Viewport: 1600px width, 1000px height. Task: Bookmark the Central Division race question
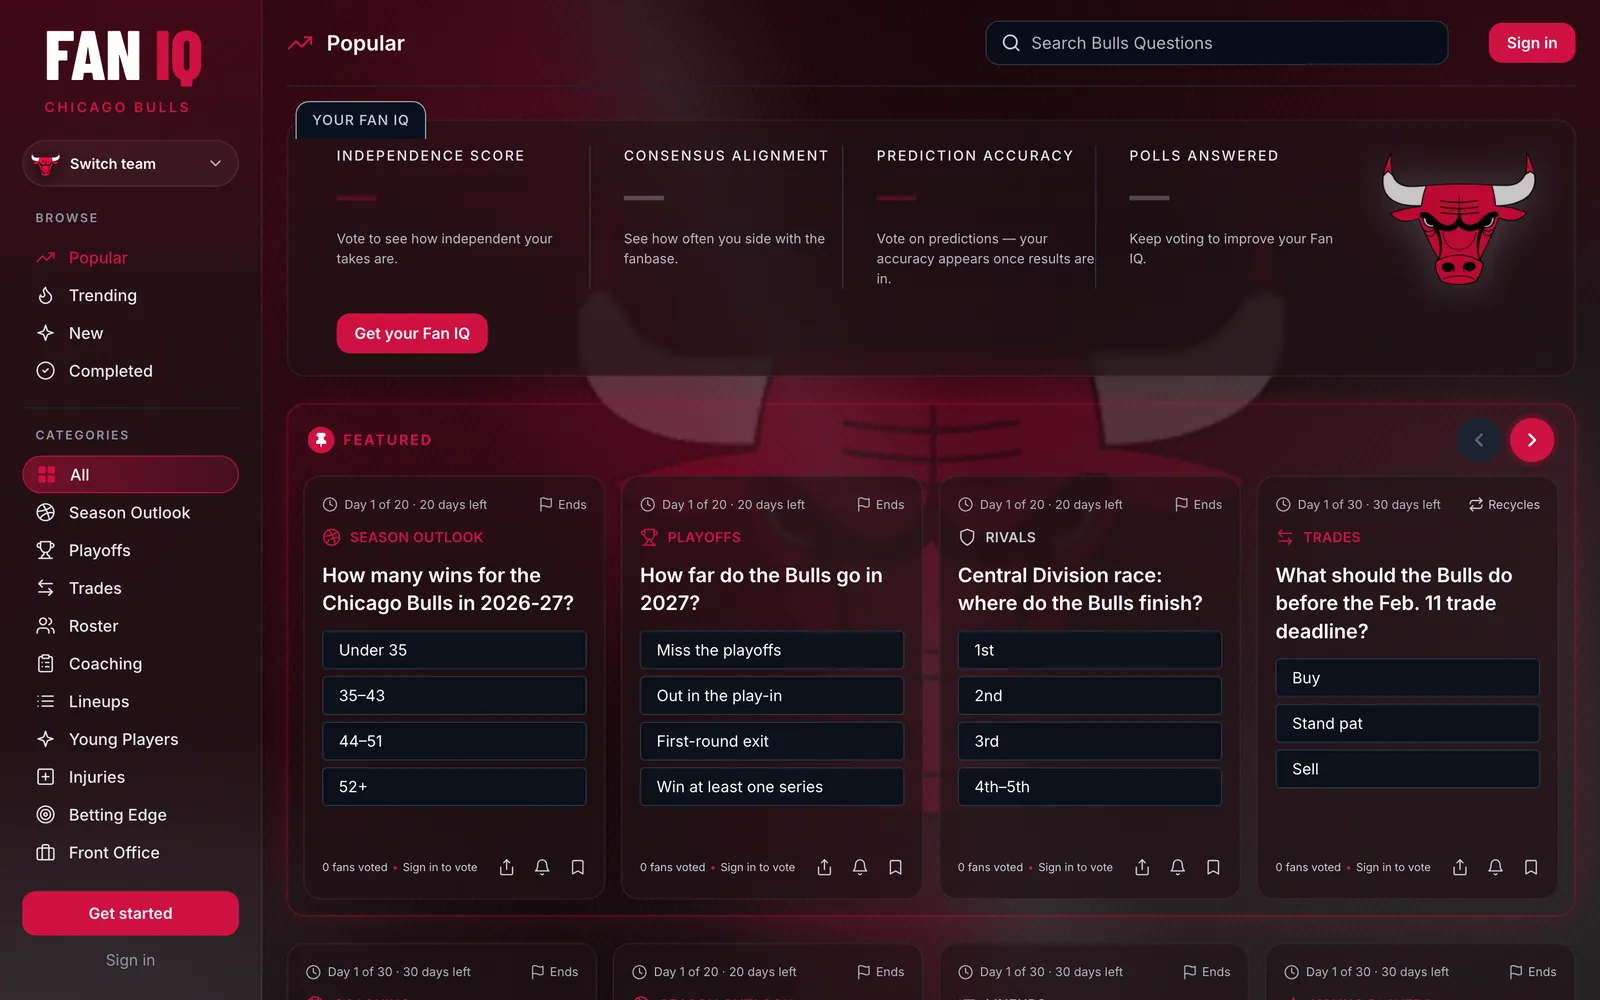1213,867
